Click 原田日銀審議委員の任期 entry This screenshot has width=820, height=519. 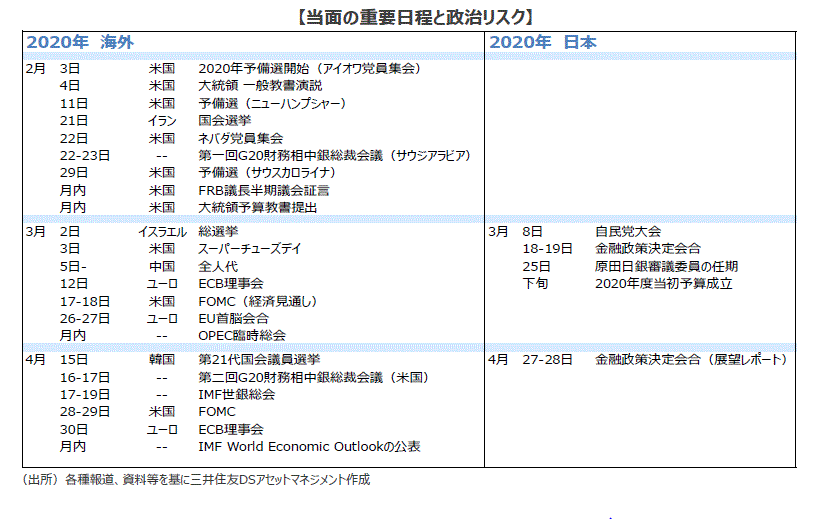tap(666, 266)
